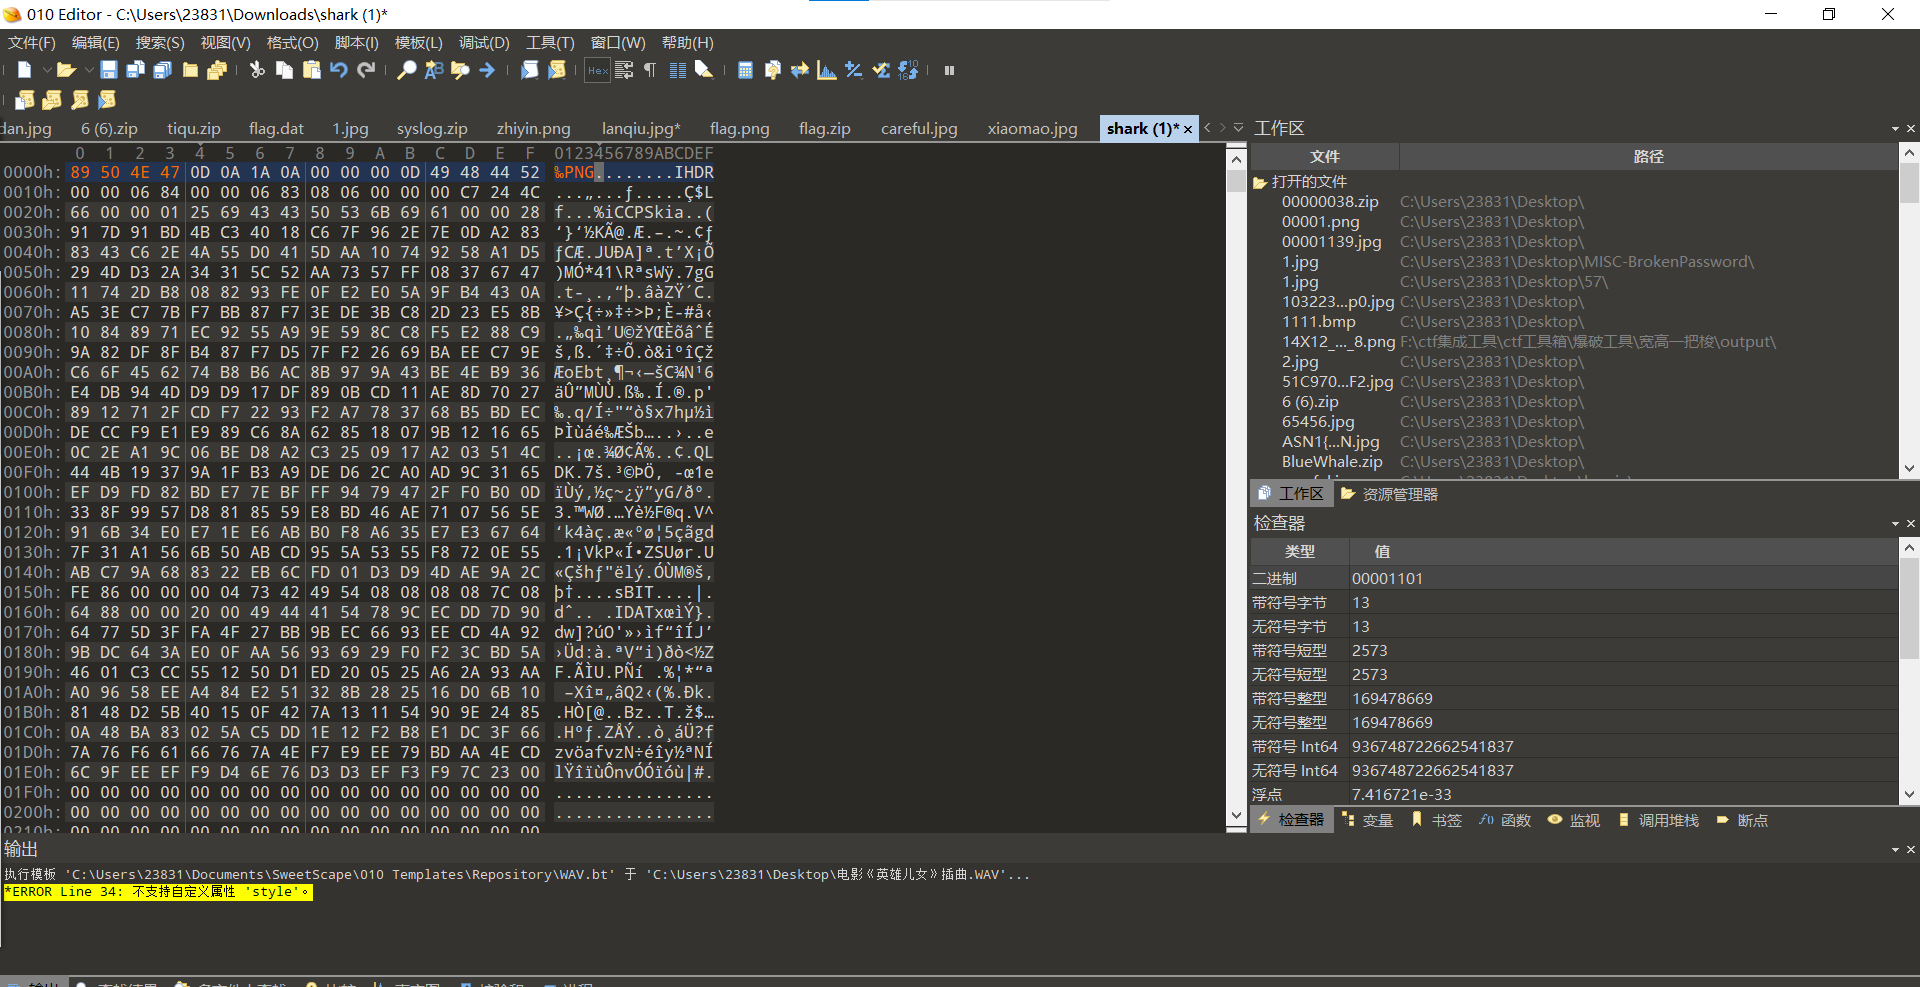1920x987 pixels.
Task: Click the Checksum checkmark icon
Action: coord(881,70)
